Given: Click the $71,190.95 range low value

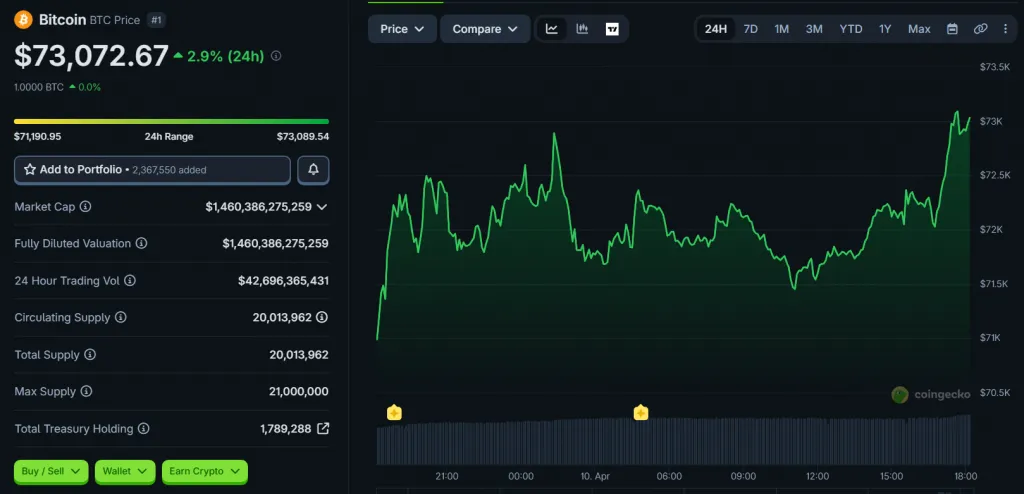Looking at the screenshot, I should 38,137.
